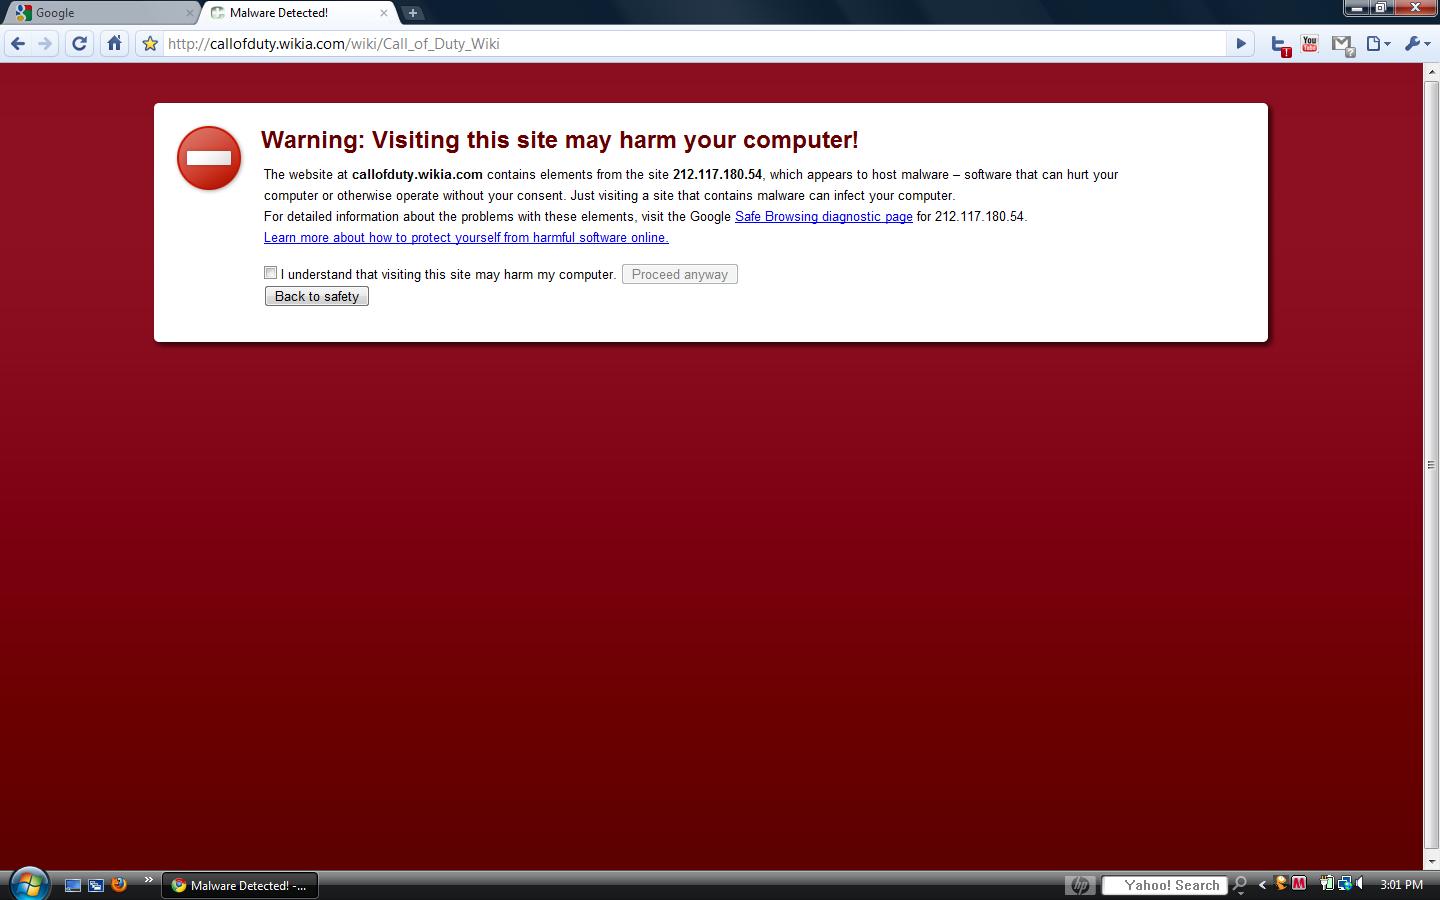The height and width of the screenshot is (900, 1440).
Task: Open the network connection tray icon
Action: [x=1345, y=883]
